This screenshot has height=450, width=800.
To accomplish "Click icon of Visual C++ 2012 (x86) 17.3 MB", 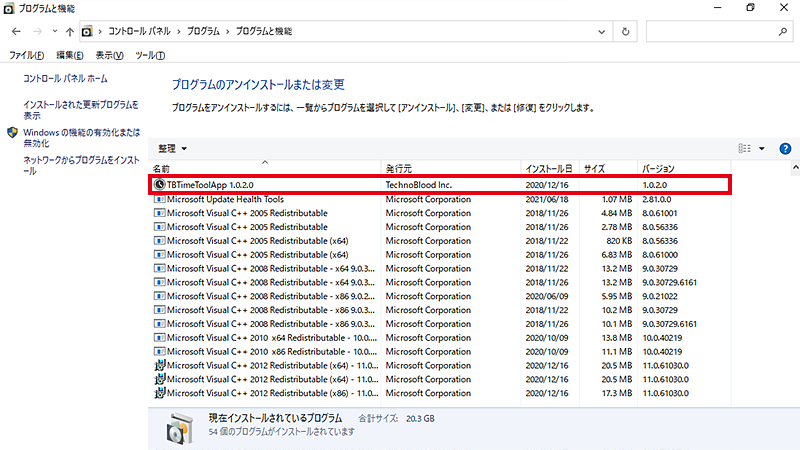I will coord(160,393).
